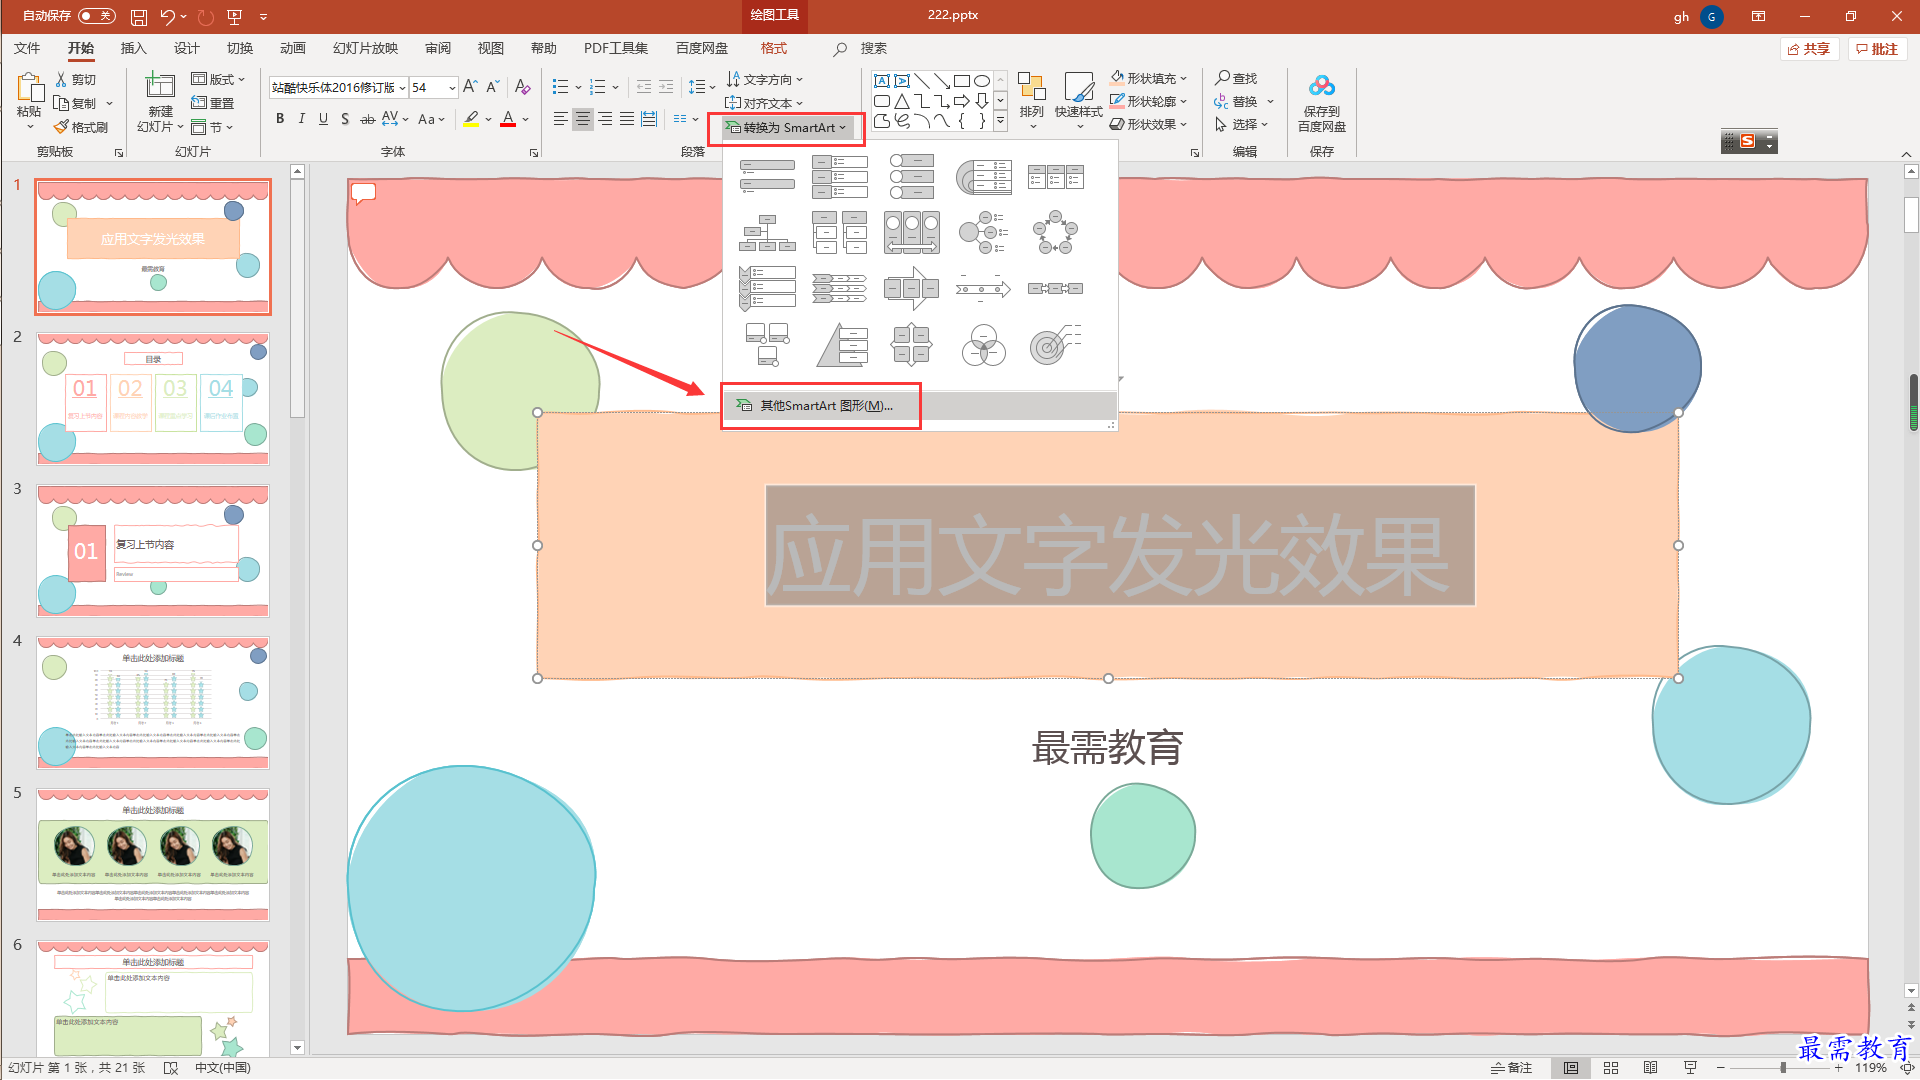Expand the Layout (版式) dropdown

pos(218,79)
